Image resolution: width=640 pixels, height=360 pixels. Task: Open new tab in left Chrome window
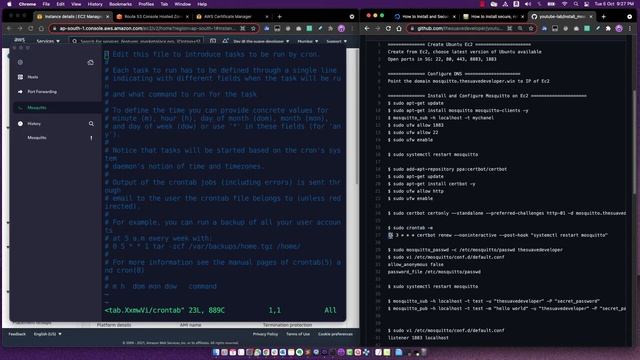tap(280, 17)
